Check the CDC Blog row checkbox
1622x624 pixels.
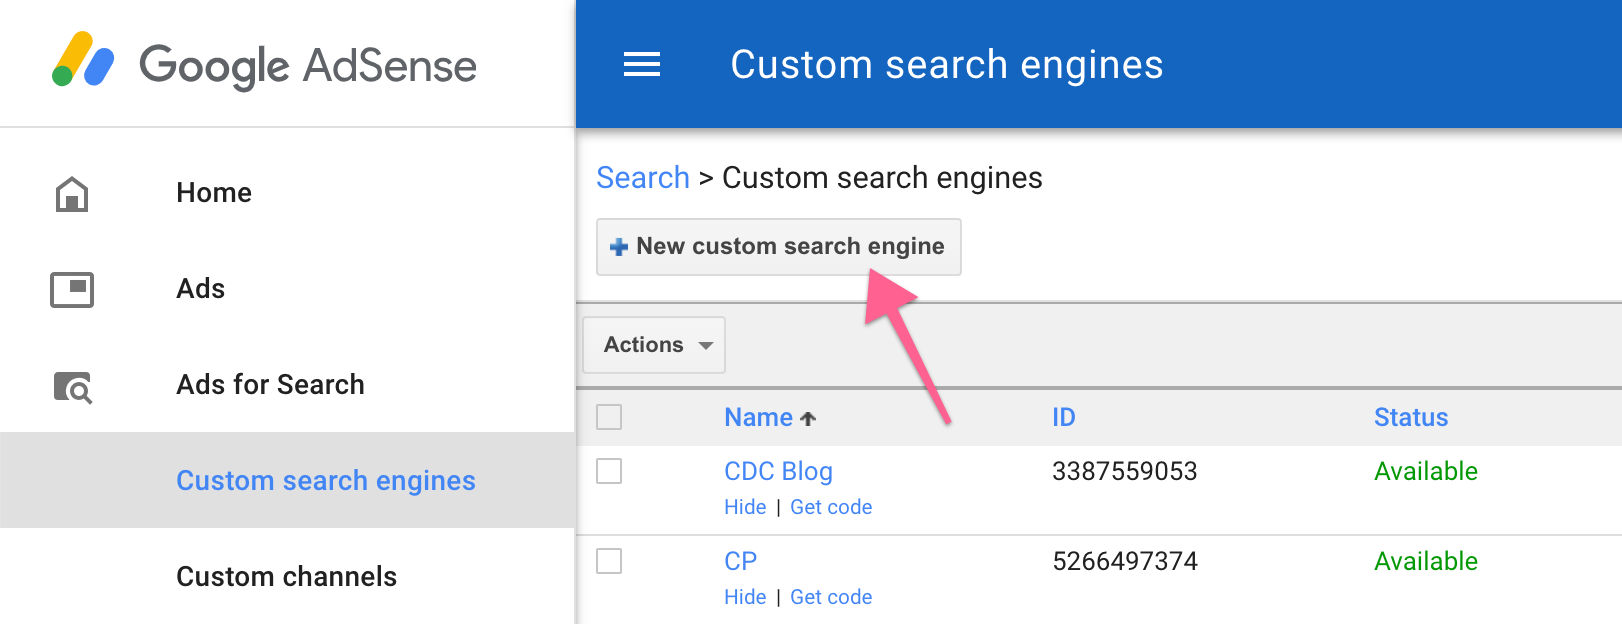tap(609, 471)
